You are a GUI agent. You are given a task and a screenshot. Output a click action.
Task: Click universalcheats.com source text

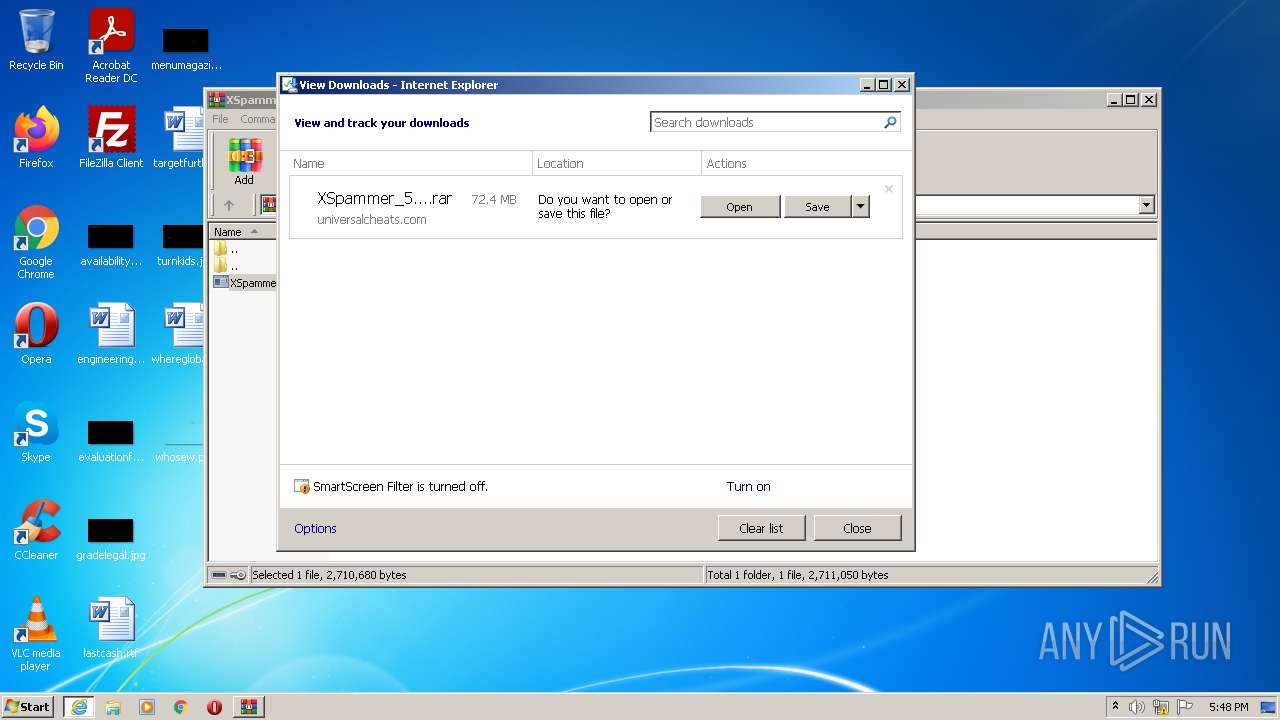click(372, 220)
